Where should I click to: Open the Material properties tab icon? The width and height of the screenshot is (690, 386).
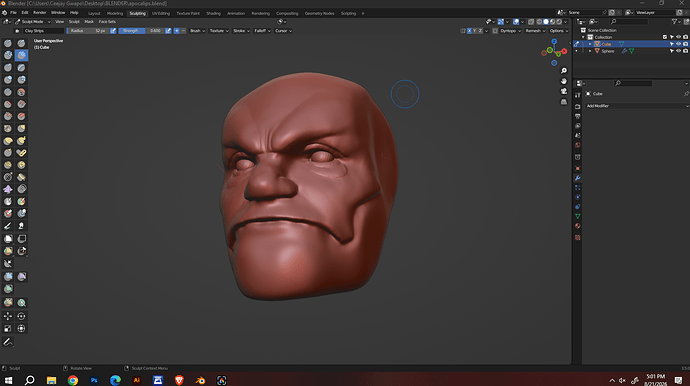click(x=578, y=226)
